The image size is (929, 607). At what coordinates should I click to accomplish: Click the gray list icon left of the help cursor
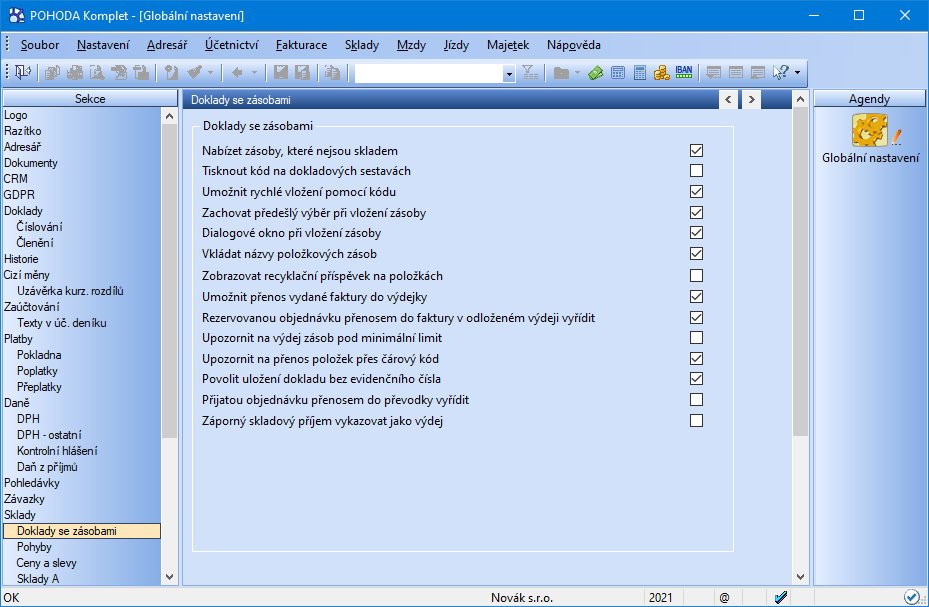(758, 73)
